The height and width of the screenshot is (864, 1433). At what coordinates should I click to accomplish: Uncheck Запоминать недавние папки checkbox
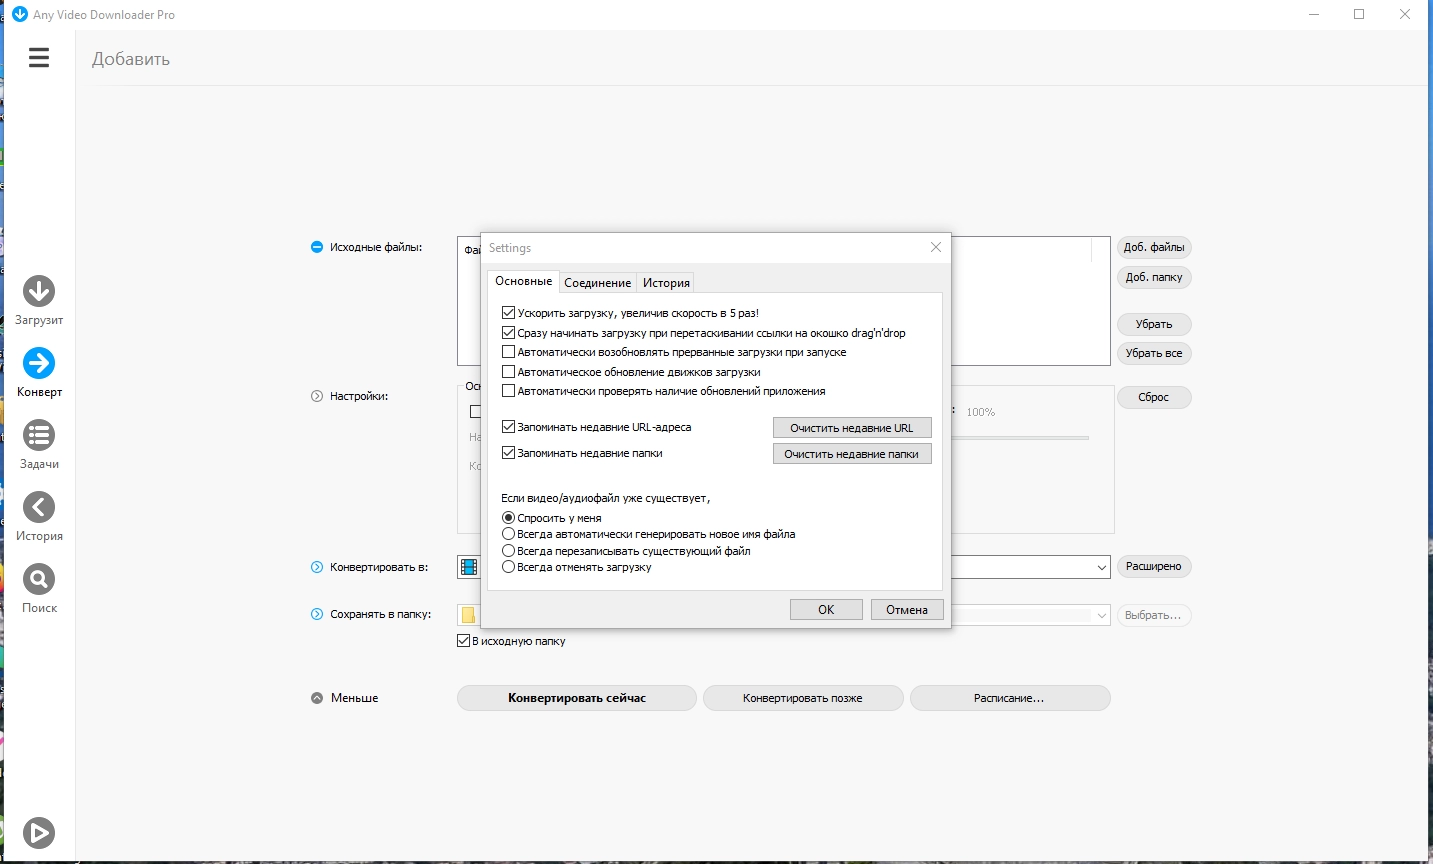click(508, 453)
